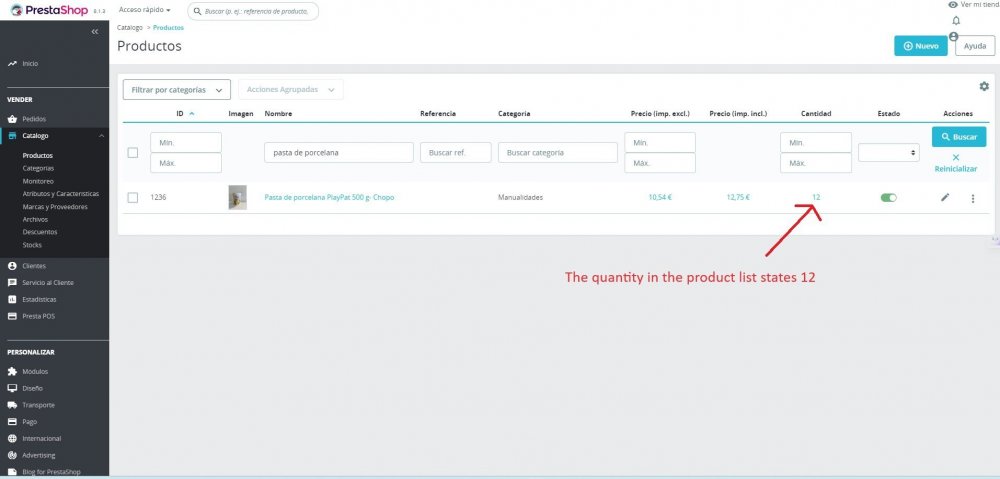The height and width of the screenshot is (479, 1000).
Task: Click price incl. tax 12,75 €
Action: click(738, 198)
